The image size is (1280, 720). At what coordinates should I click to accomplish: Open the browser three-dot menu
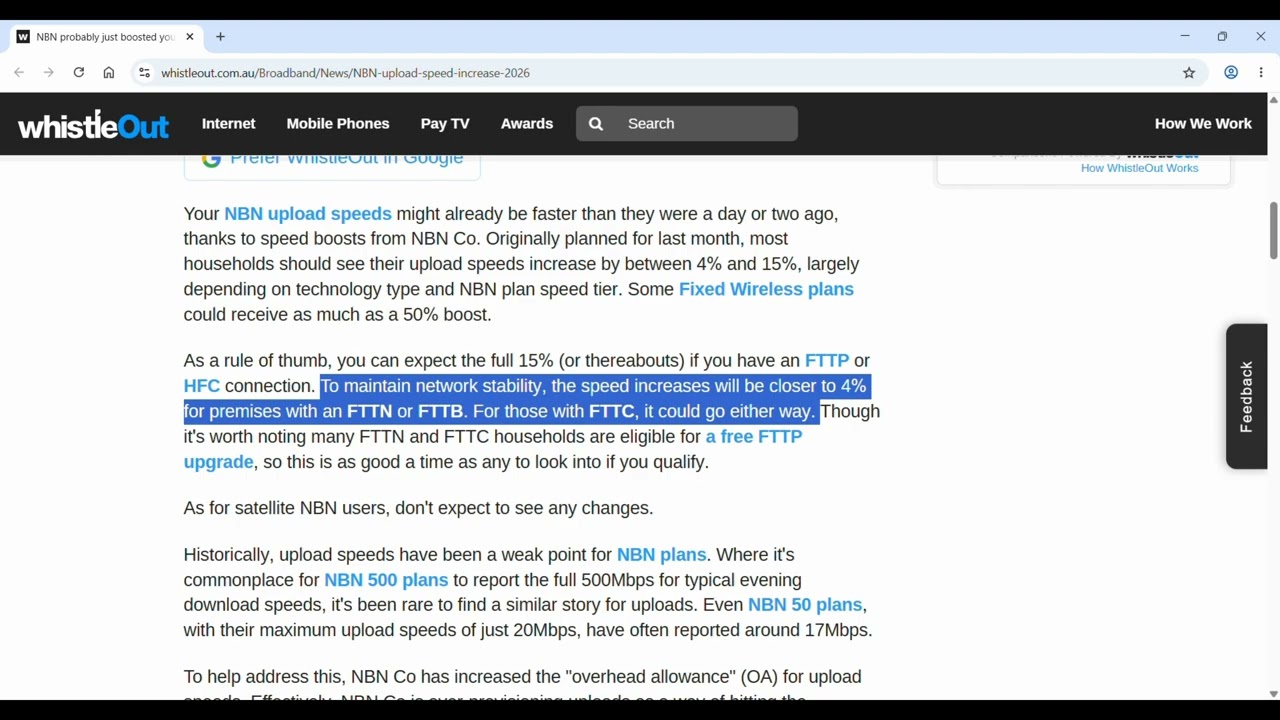coord(1261,73)
